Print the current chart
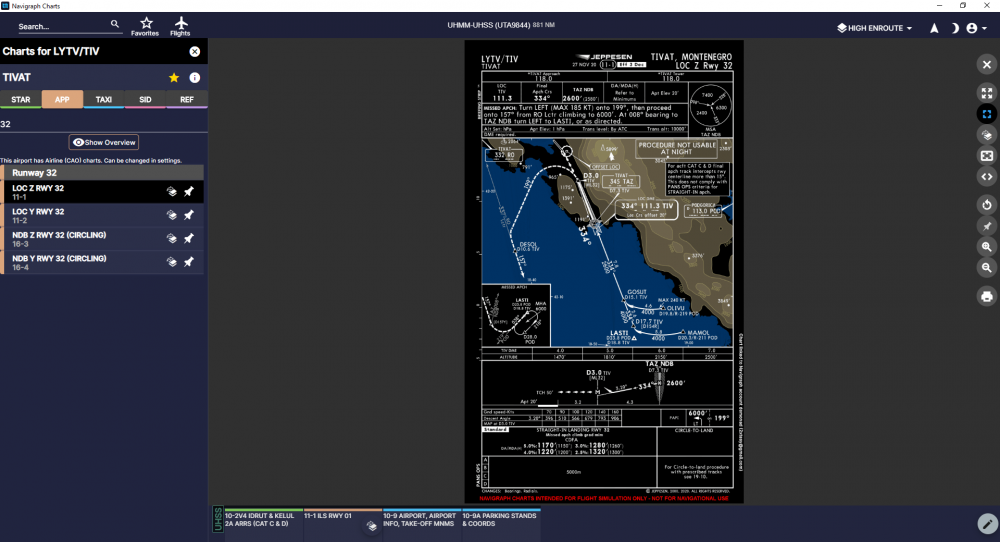The height and width of the screenshot is (542, 1000). (x=987, y=297)
